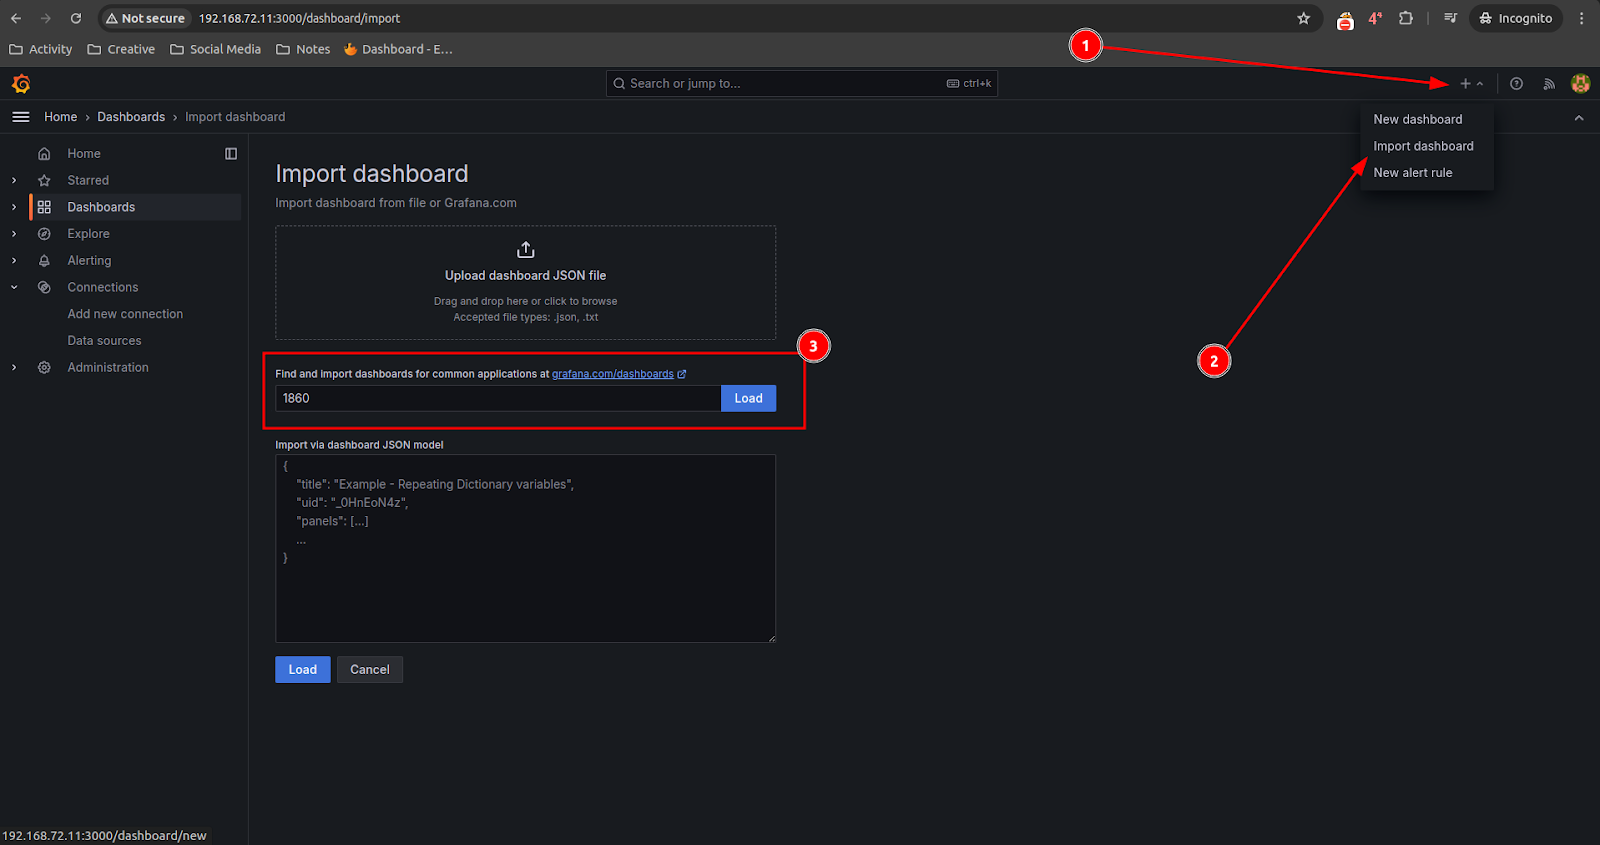1600x845 pixels.
Task: Expand the Dashboards section chevron
Action: click(x=14, y=207)
